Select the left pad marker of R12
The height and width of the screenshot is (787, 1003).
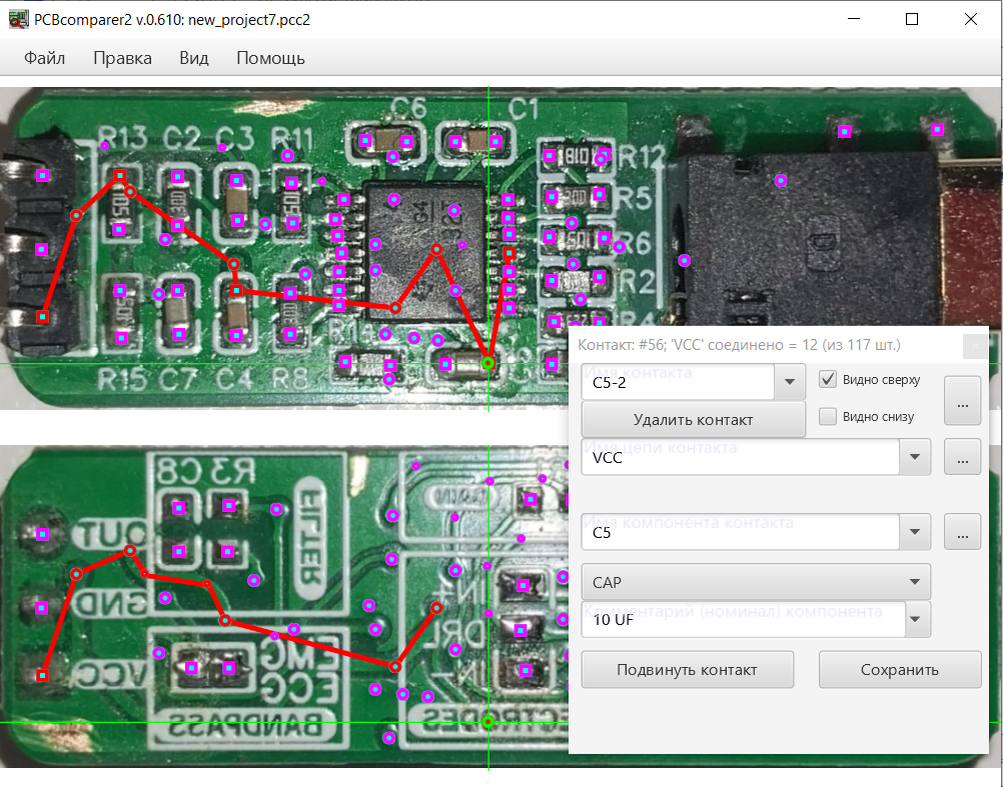549,155
